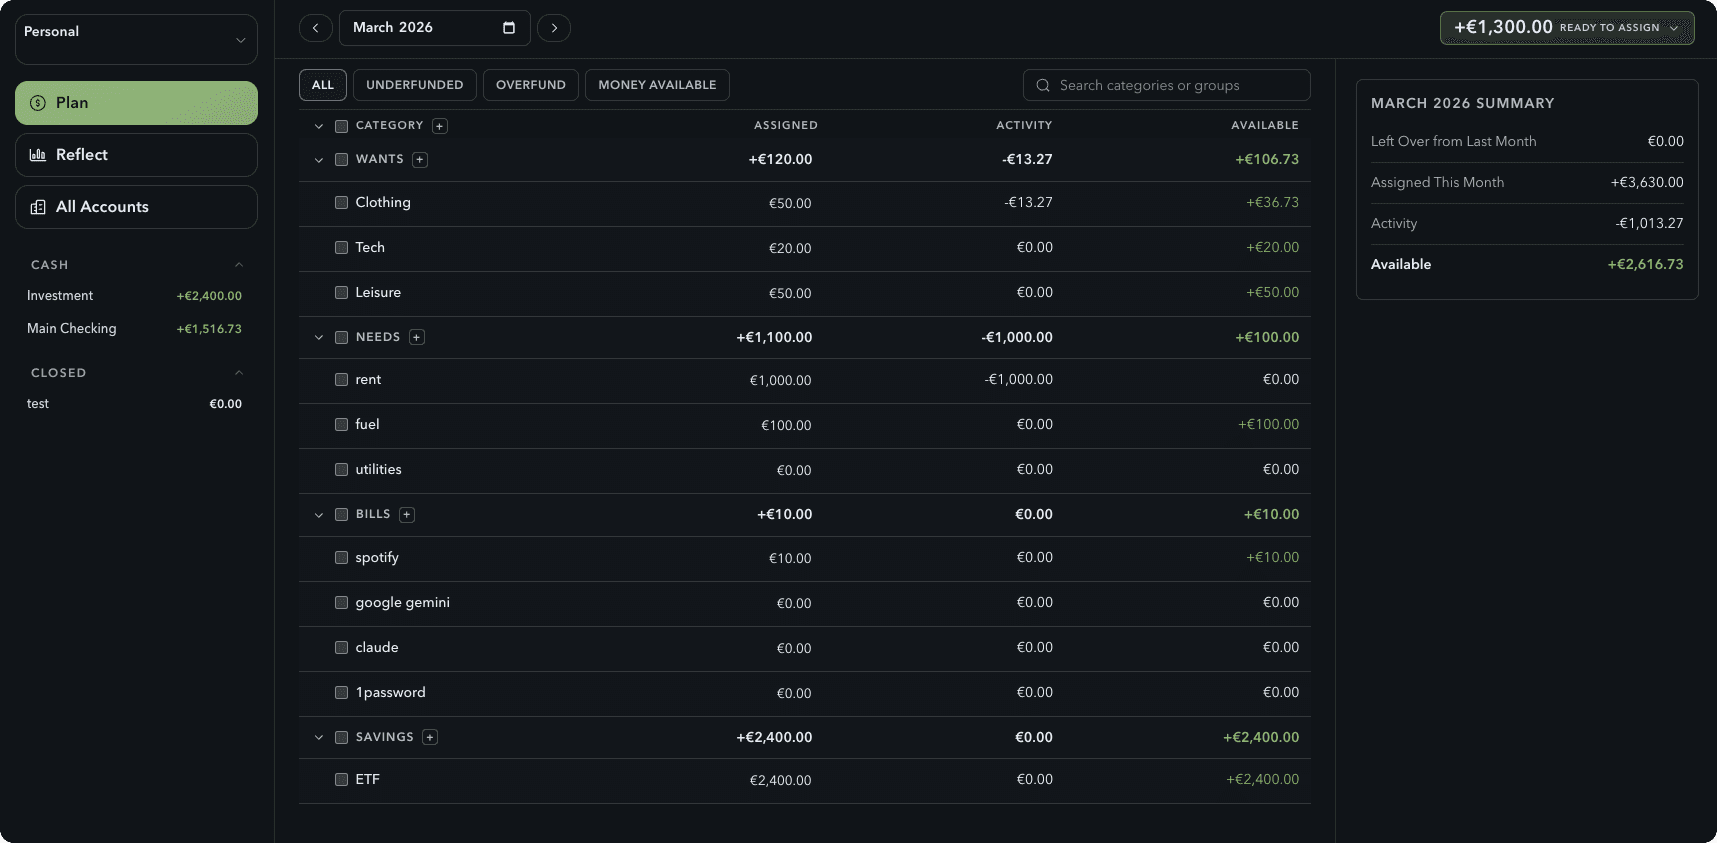Click ETF assigned amount €2,400.00

coord(780,780)
